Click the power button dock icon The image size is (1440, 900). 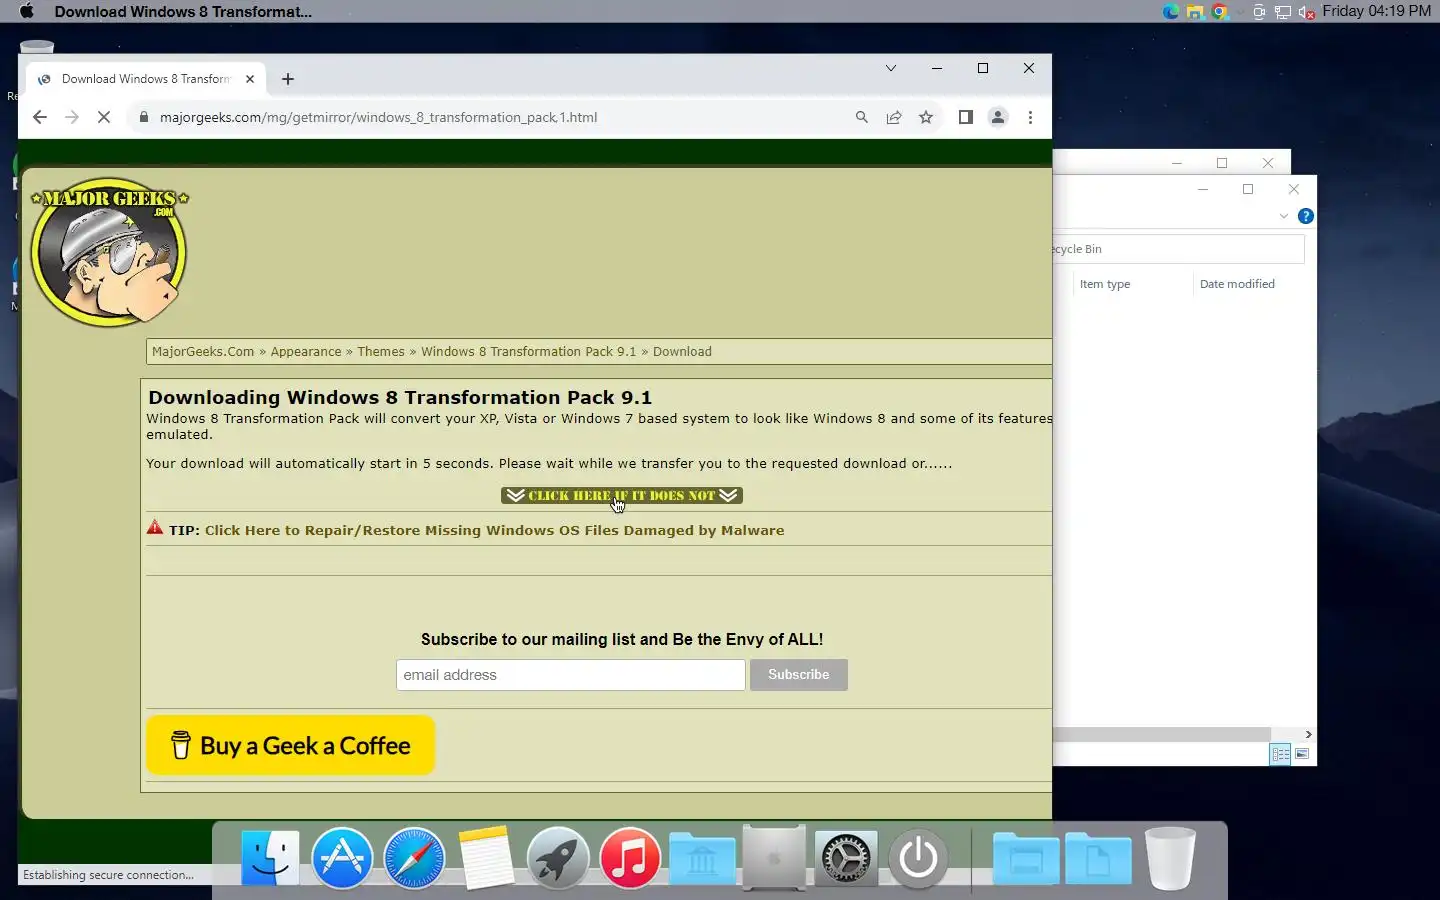coord(918,858)
